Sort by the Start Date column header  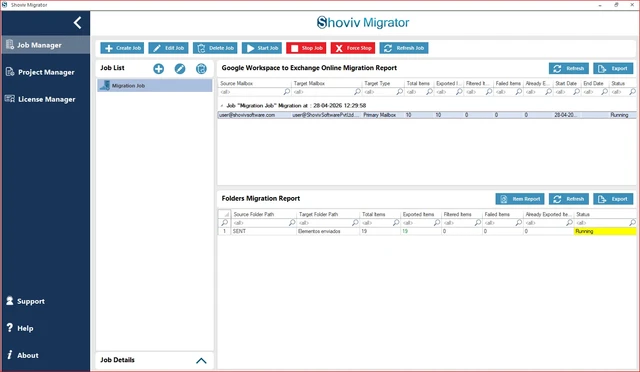point(567,83)
